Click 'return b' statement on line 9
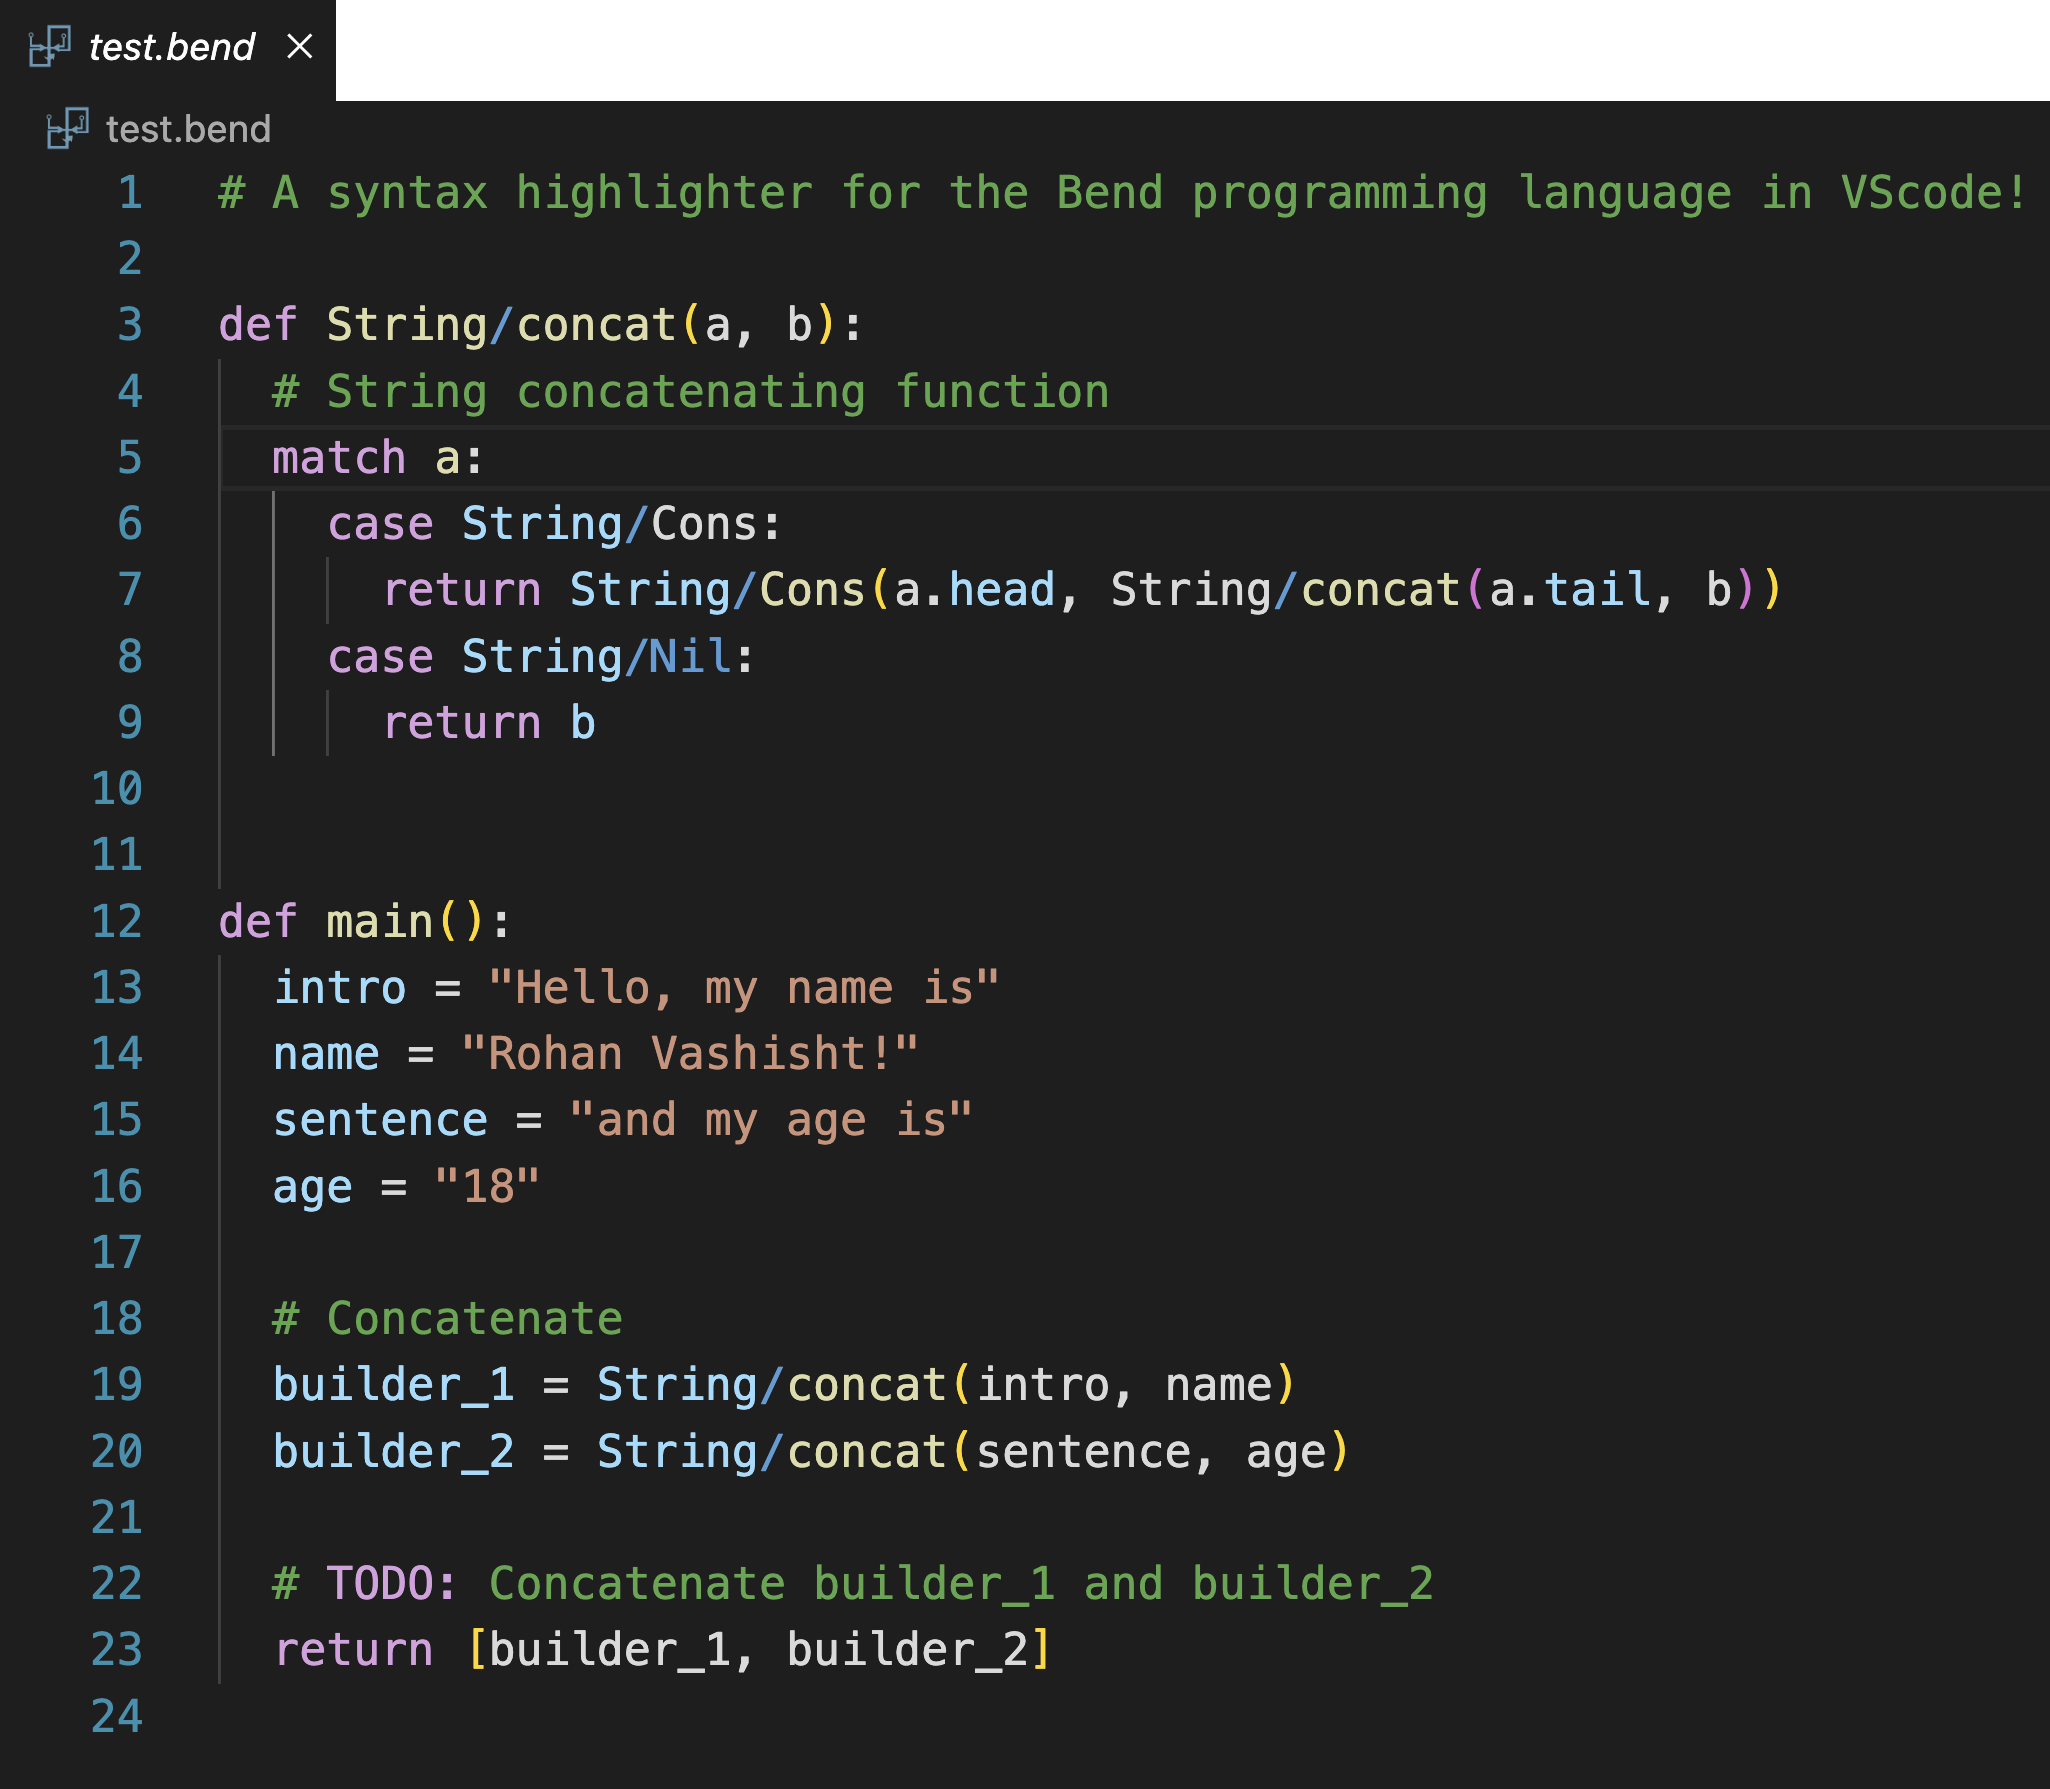Viewport: 2050px width, 1789px height. [x=489, y=723]
